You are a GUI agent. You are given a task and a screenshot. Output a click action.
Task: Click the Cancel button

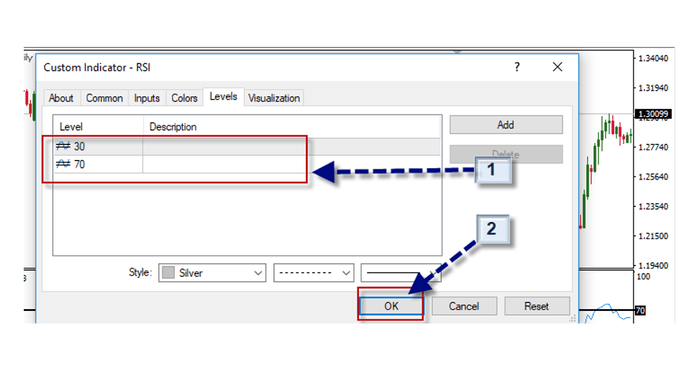coord(464,306)
